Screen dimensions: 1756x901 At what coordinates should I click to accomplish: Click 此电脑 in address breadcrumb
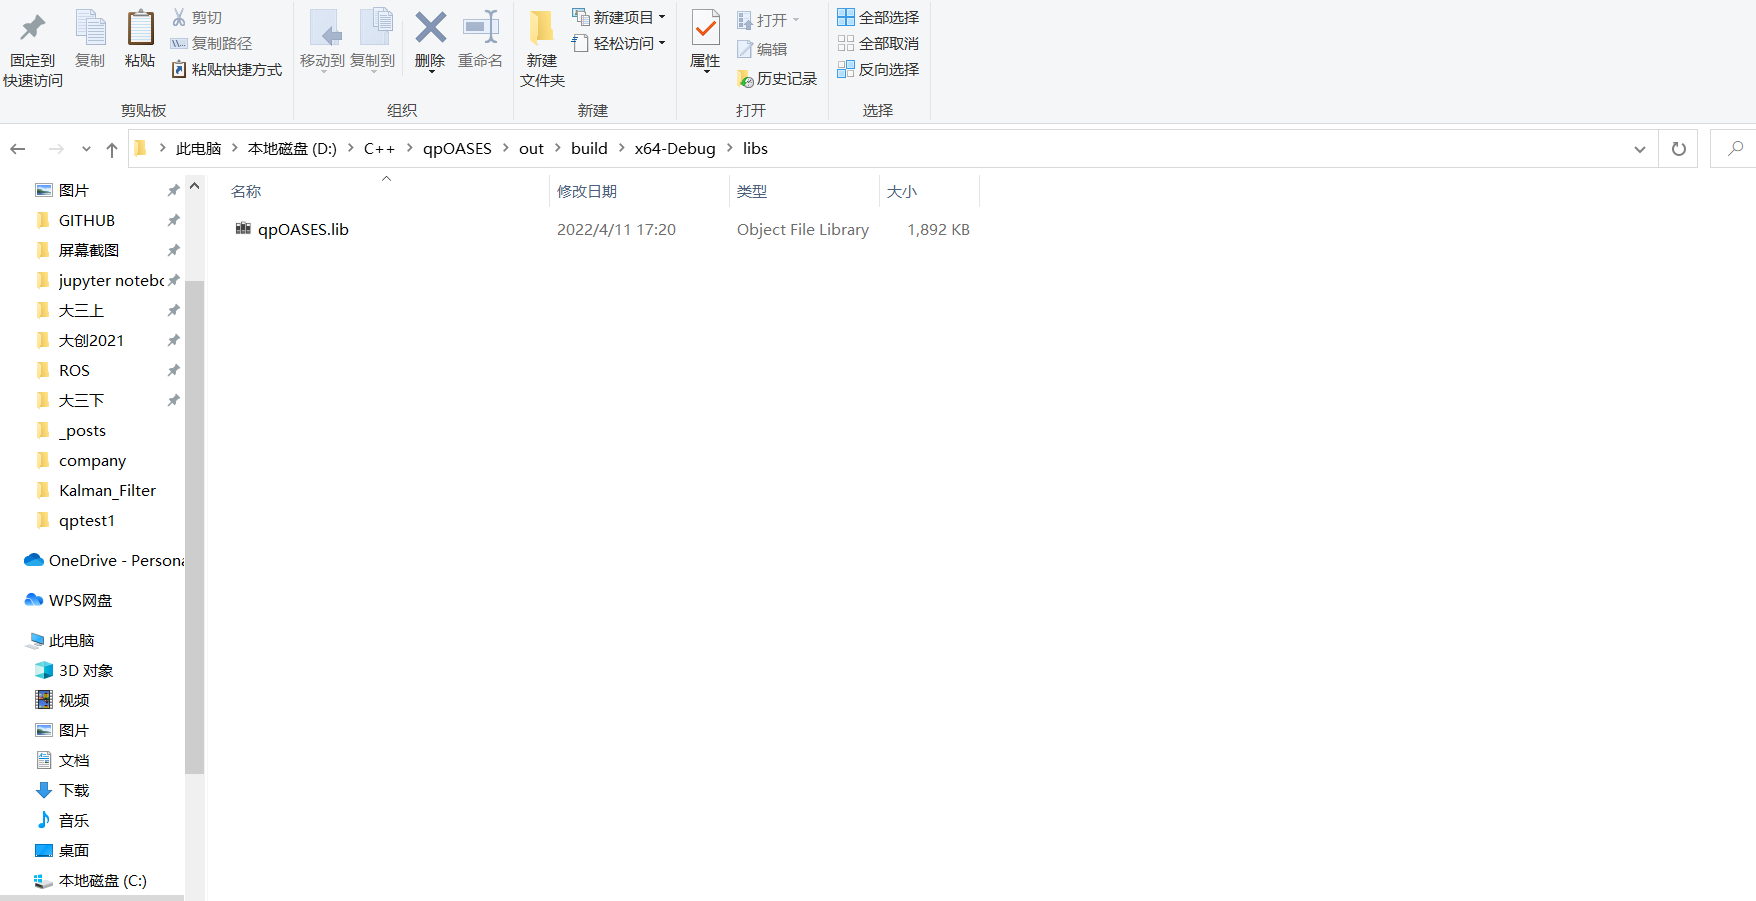click(x=198, y=148)
